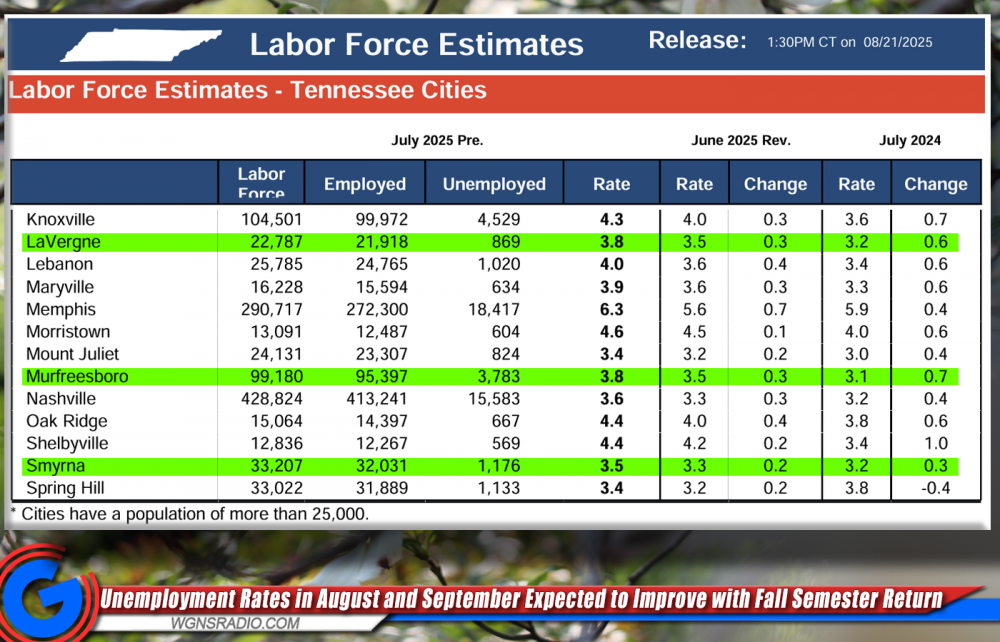Click Memphis unemployment rate 6.3
The width and height of the screenshot is (1000, 642).
pyautogui.click(x=611, y=309)
